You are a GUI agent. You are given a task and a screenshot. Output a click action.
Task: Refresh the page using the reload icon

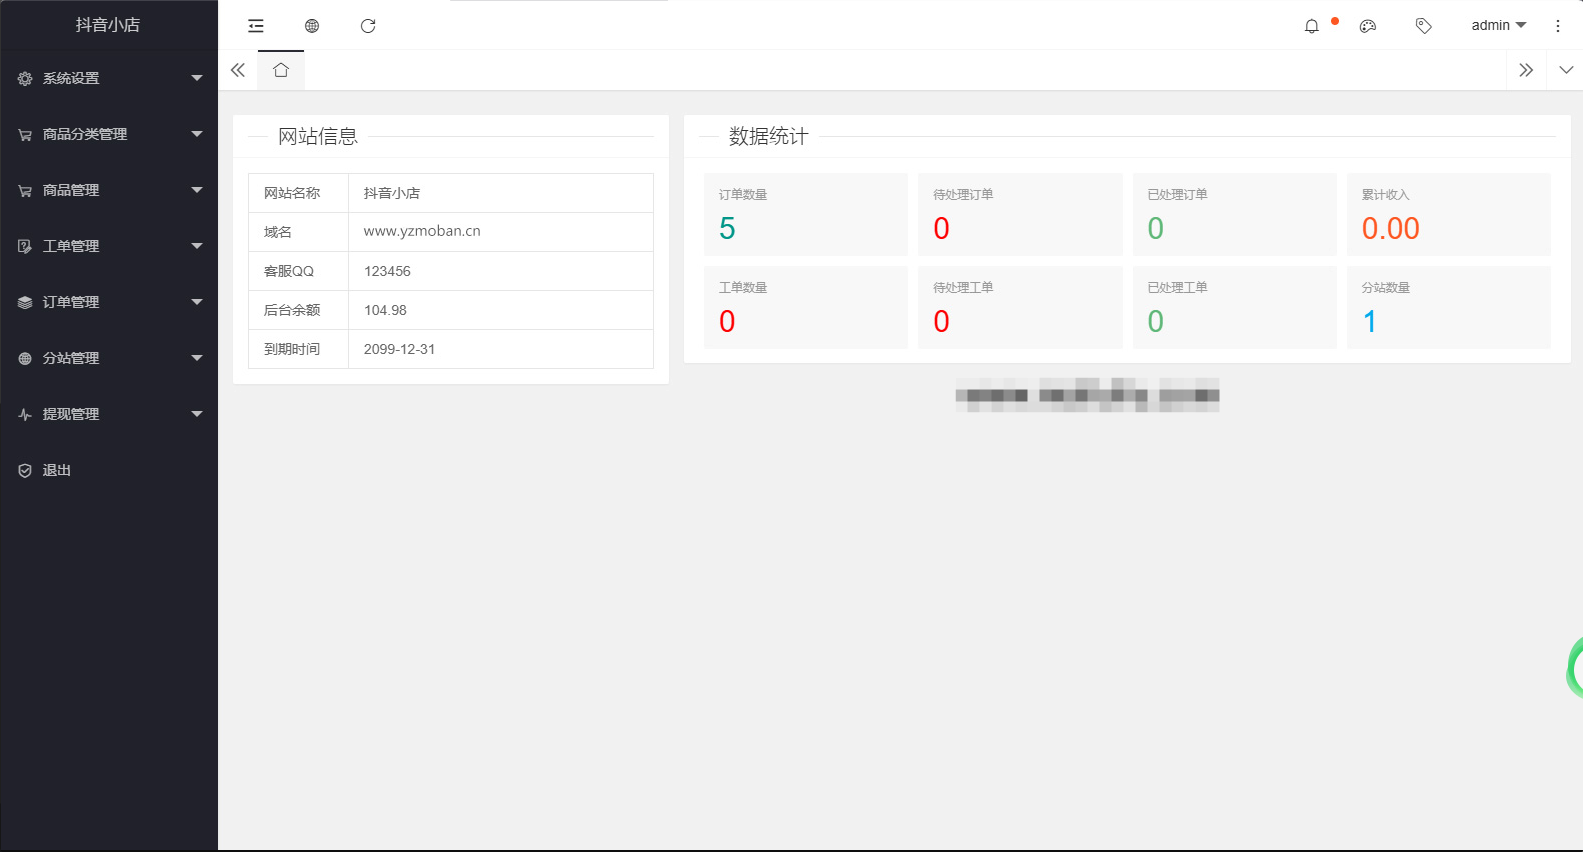point(368,26)
